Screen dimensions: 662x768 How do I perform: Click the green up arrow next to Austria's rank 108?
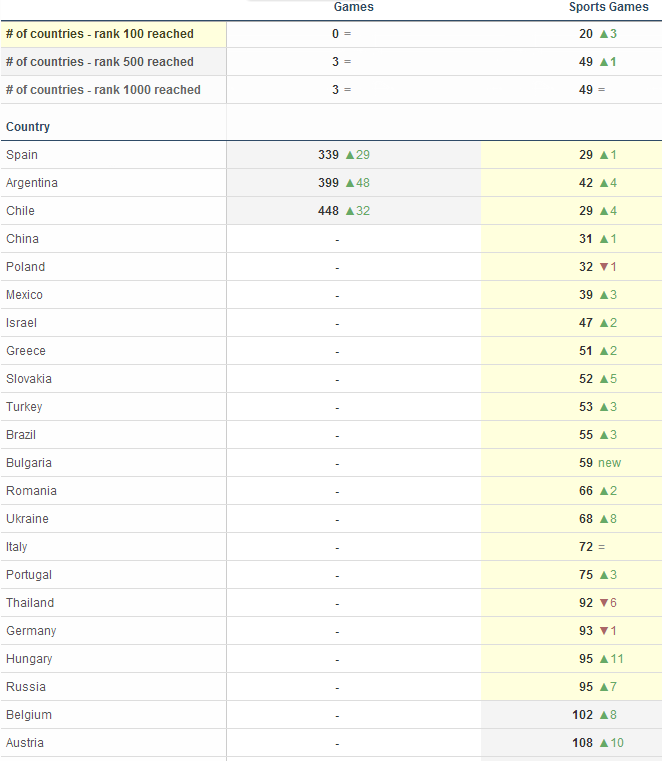click(x=604, y=743)
